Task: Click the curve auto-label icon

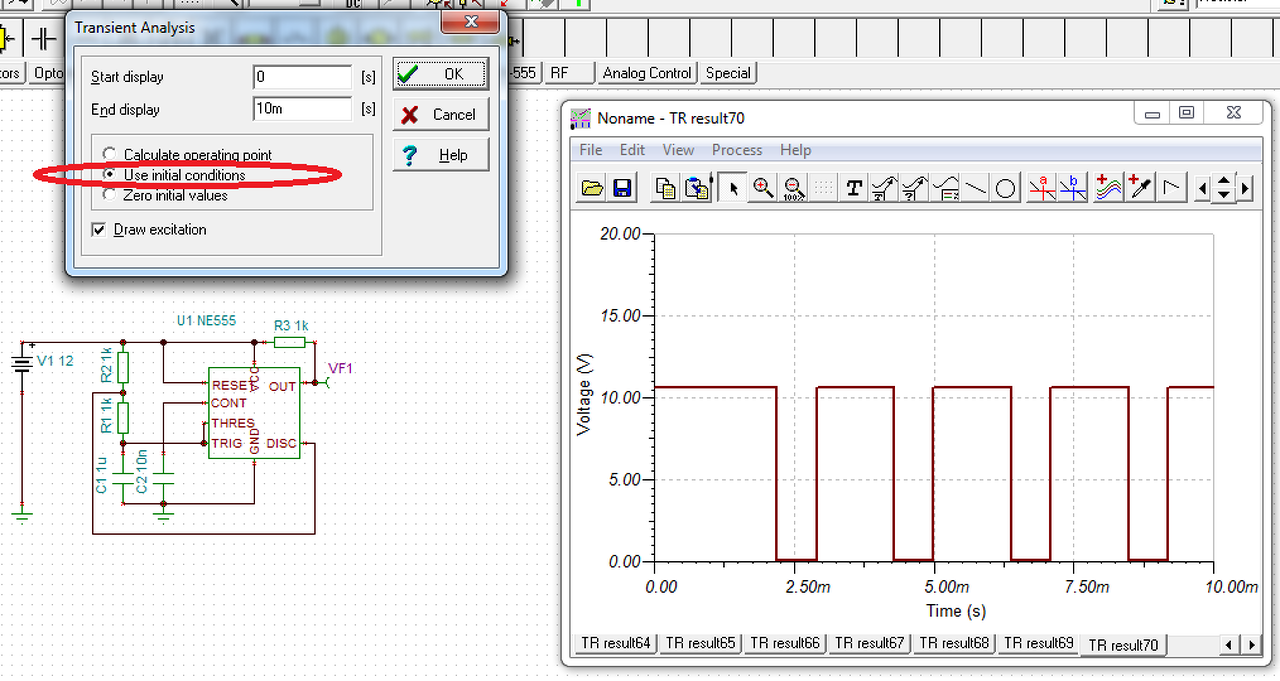Action: 884,188
